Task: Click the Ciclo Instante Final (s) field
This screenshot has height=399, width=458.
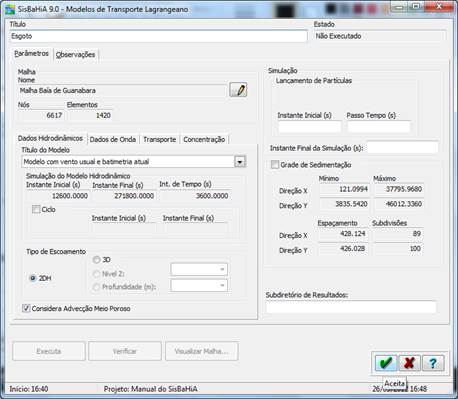Action: (195, 228)
